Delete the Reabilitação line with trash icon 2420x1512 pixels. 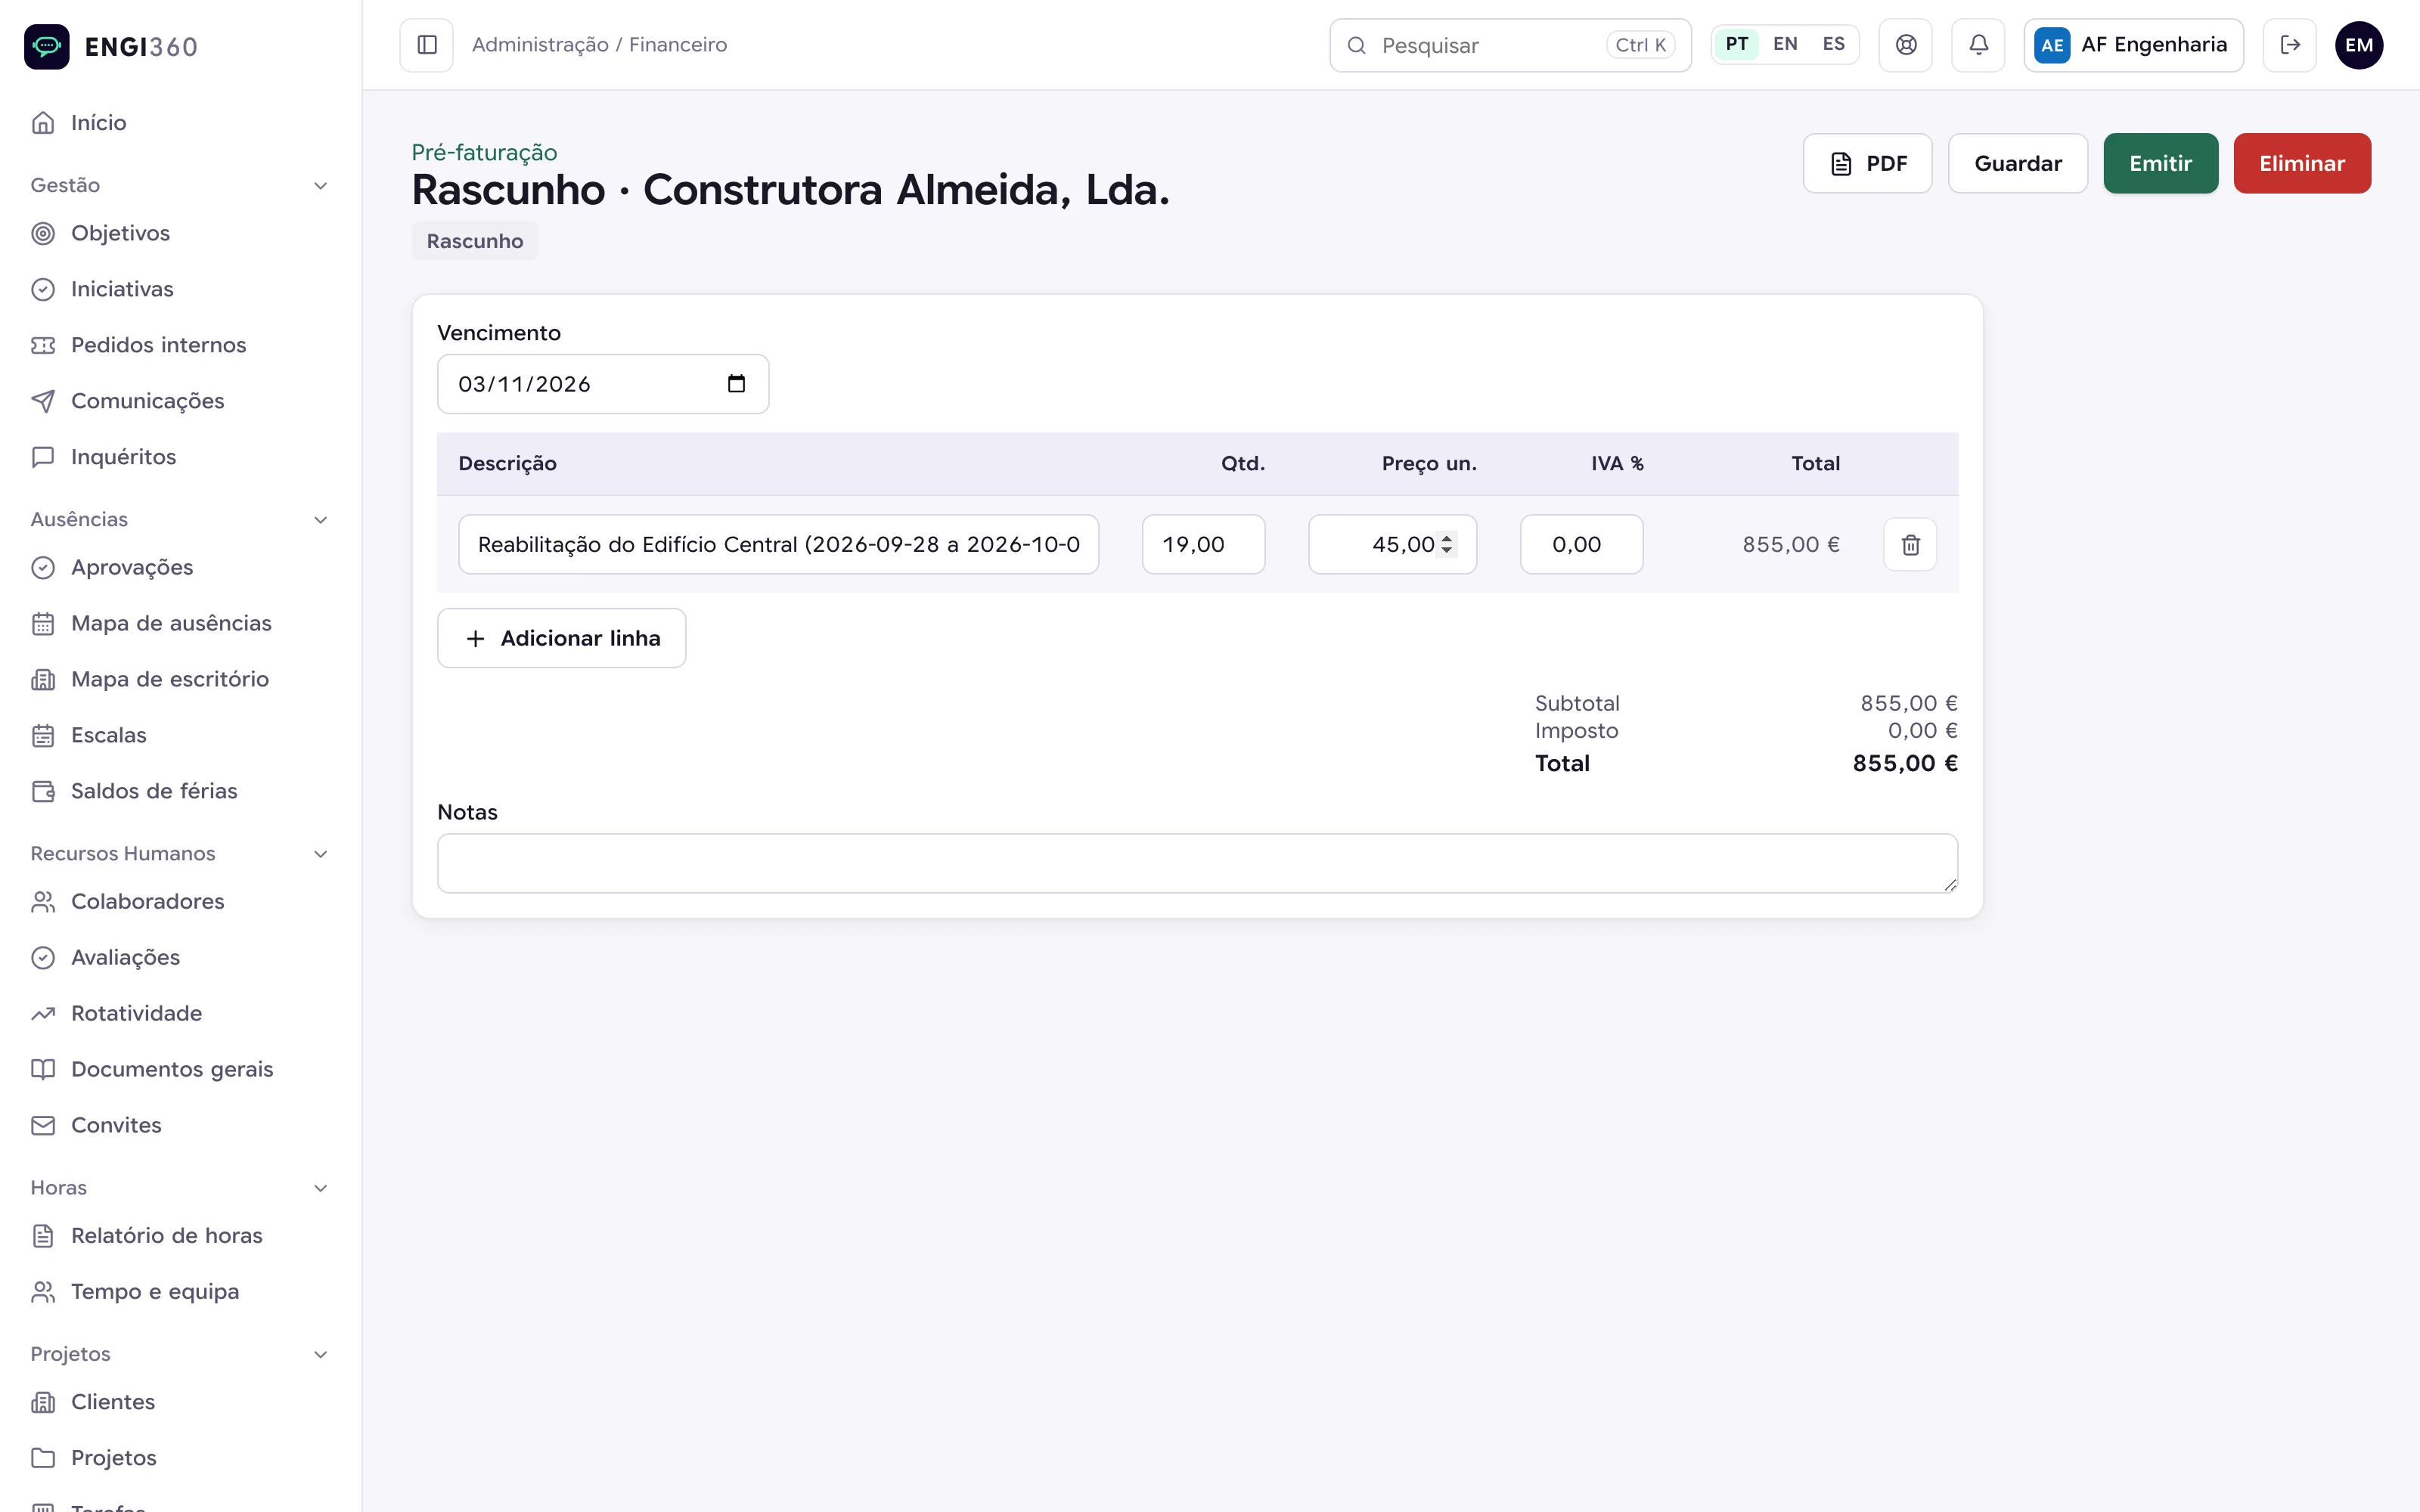click(x=1910, y=545)
